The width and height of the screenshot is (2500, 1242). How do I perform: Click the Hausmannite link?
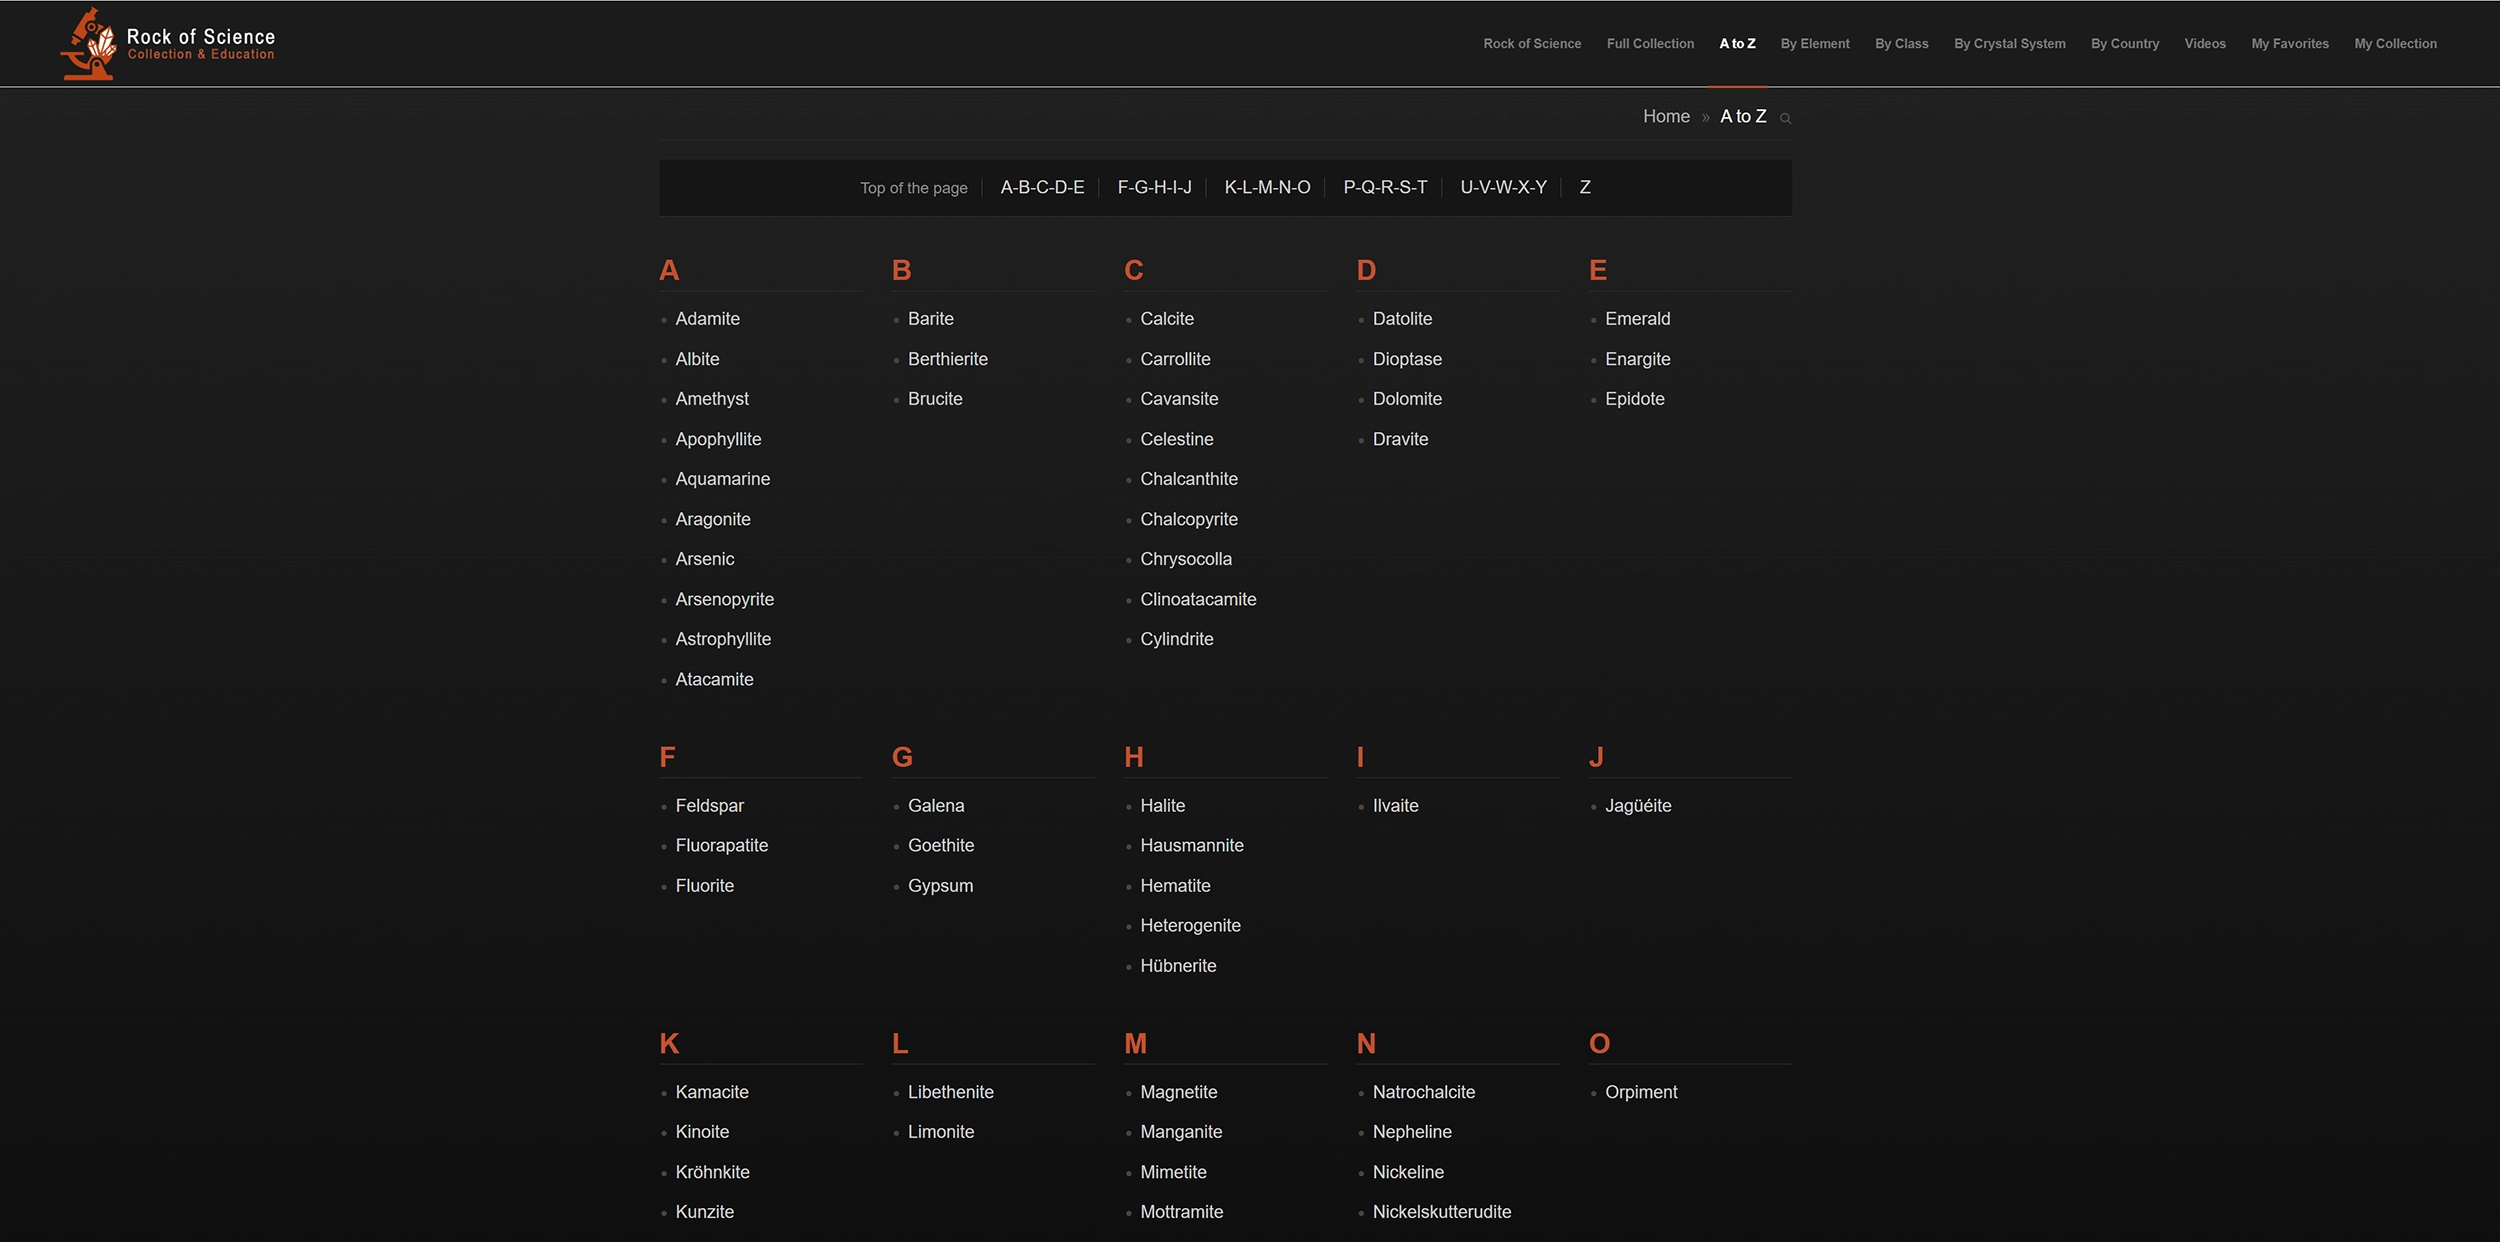click(x=1192, y=846)
